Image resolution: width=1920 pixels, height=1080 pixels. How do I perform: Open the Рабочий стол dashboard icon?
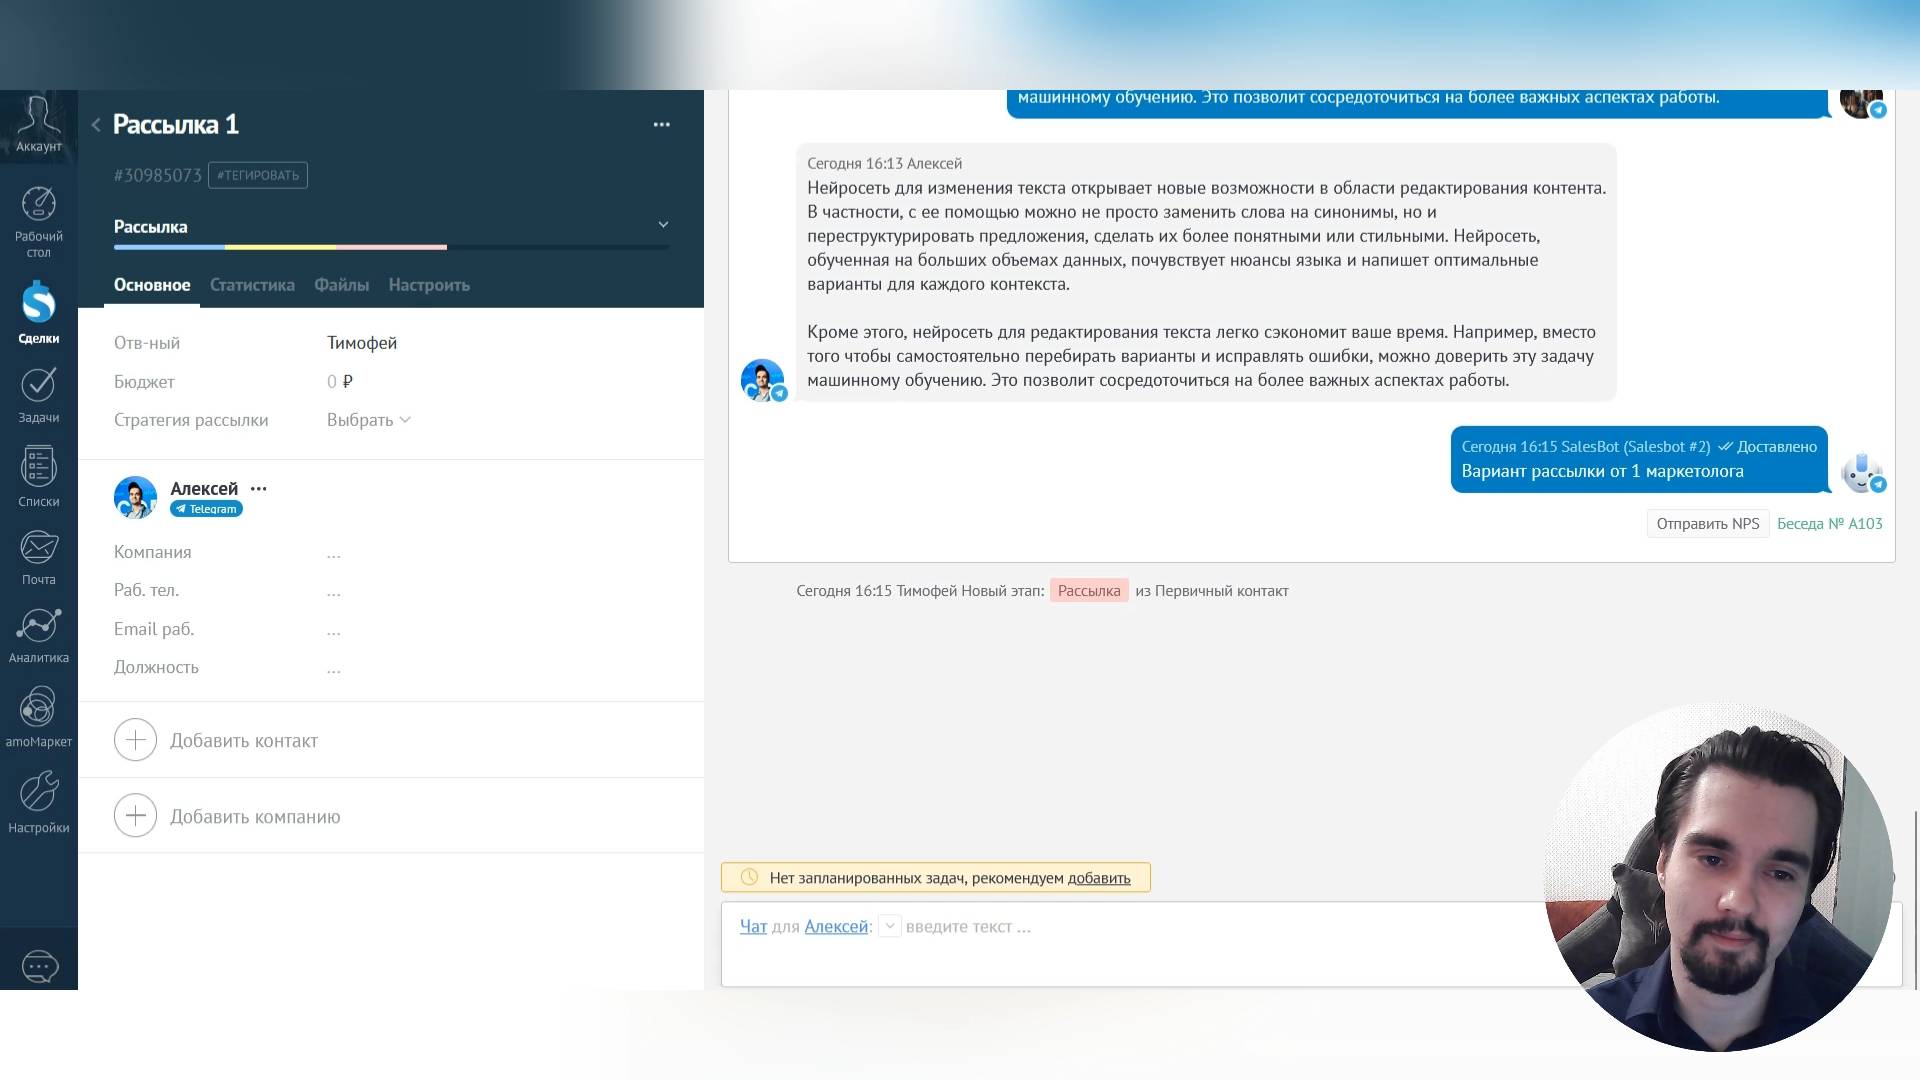click(x=38, y=205)
